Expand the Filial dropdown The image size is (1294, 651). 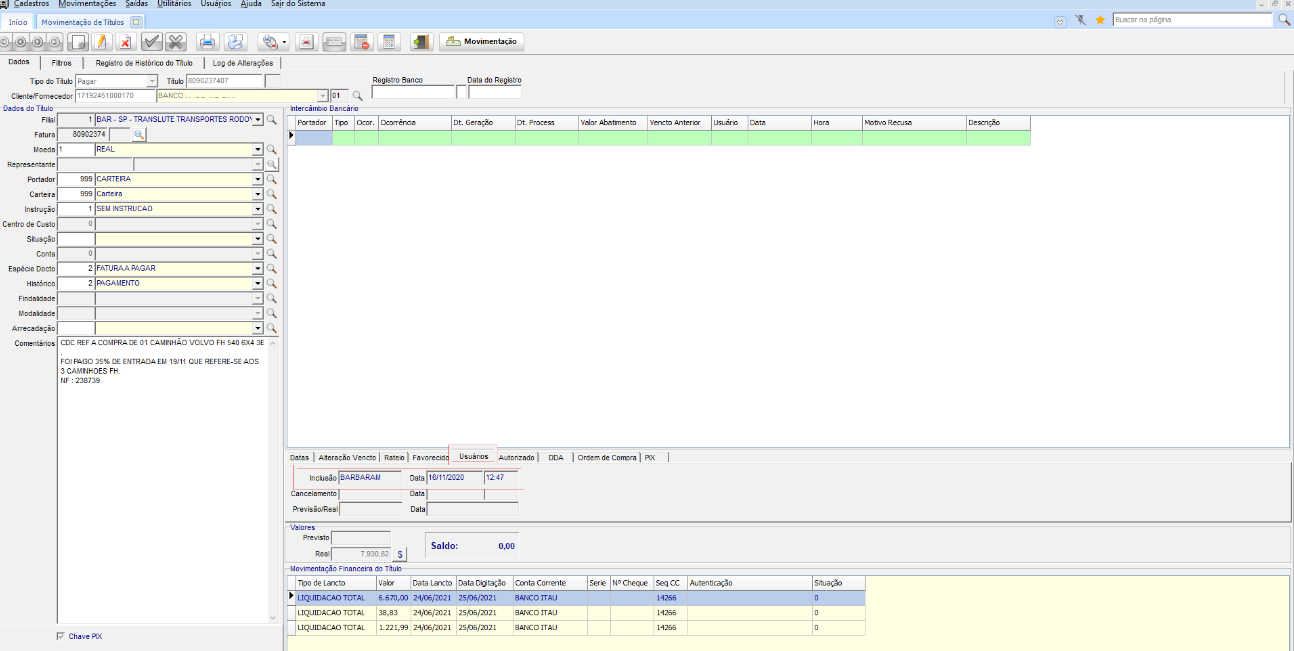[x=258, y=119]
